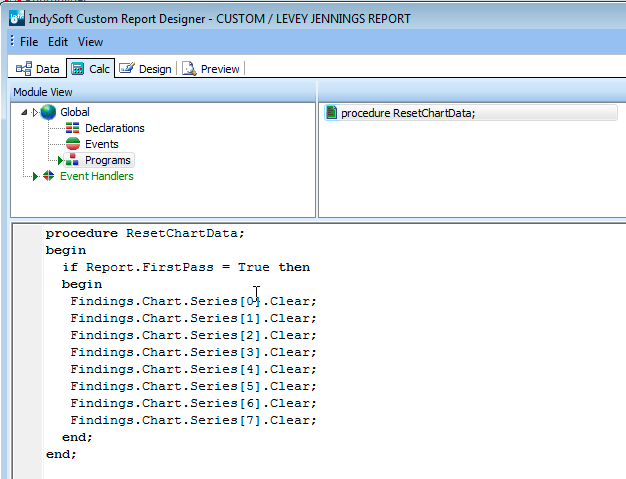Viewport: 626px width, 479px height.
Task: Click the Series[2].Clear code line
Action: [193, 335]
